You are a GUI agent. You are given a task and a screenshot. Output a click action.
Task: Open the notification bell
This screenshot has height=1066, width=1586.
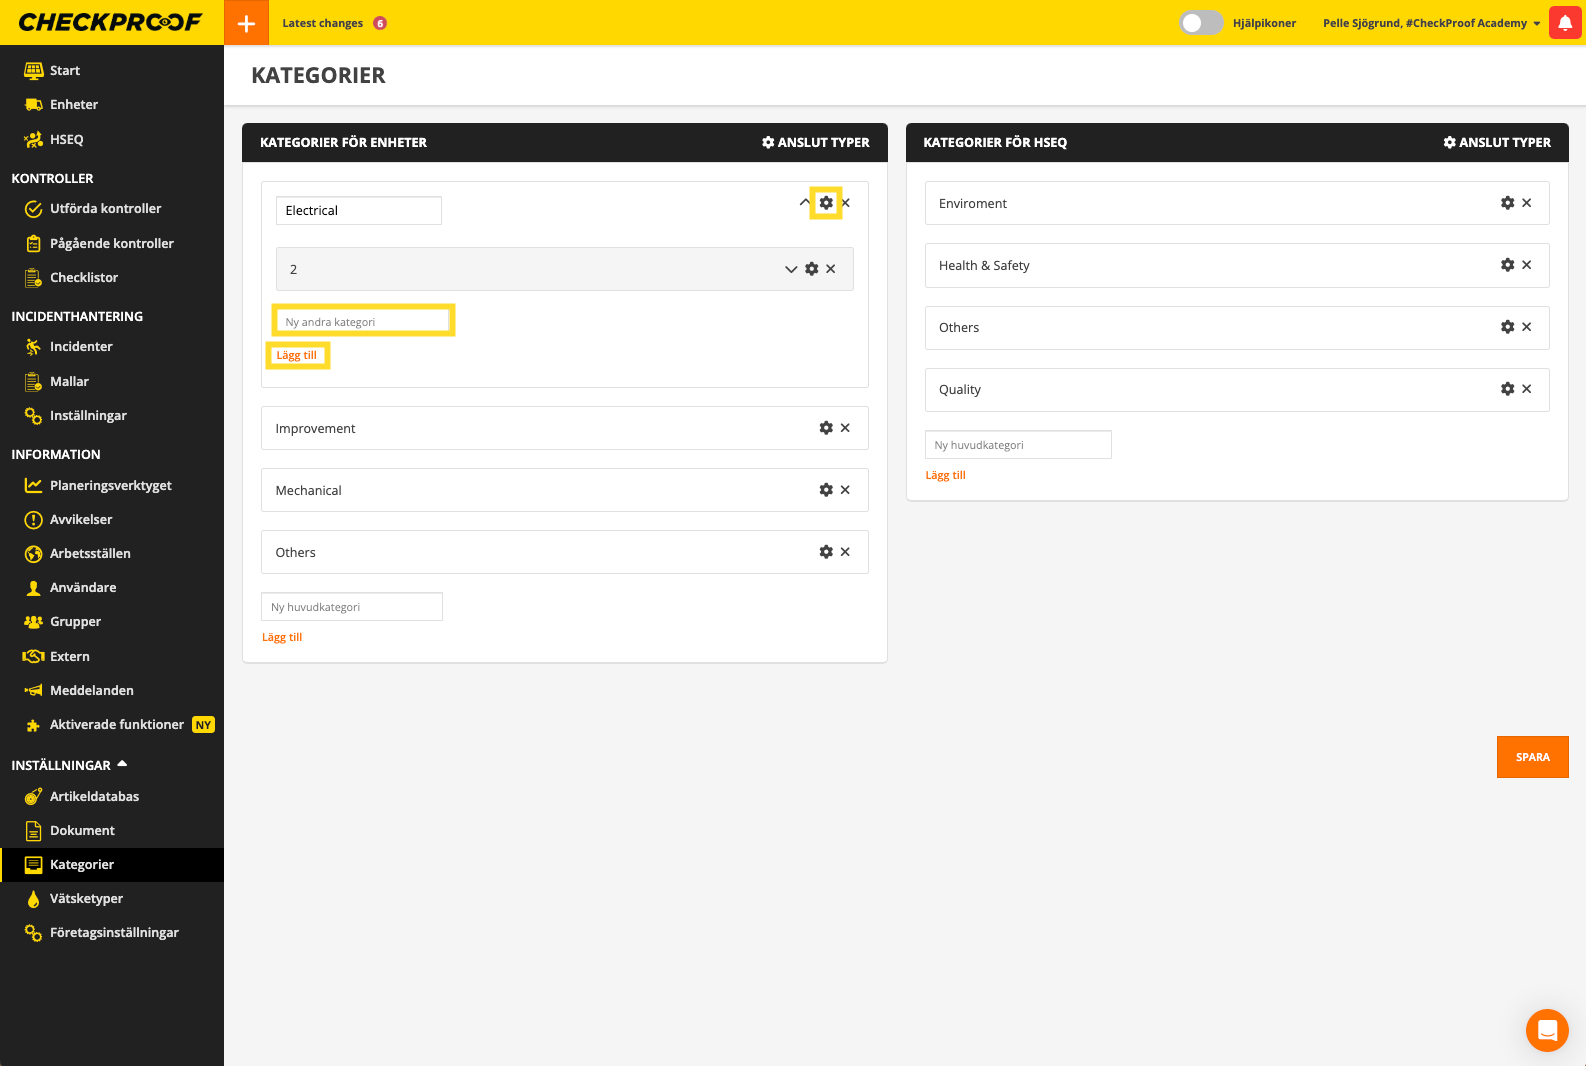(x=1565, y=23)
